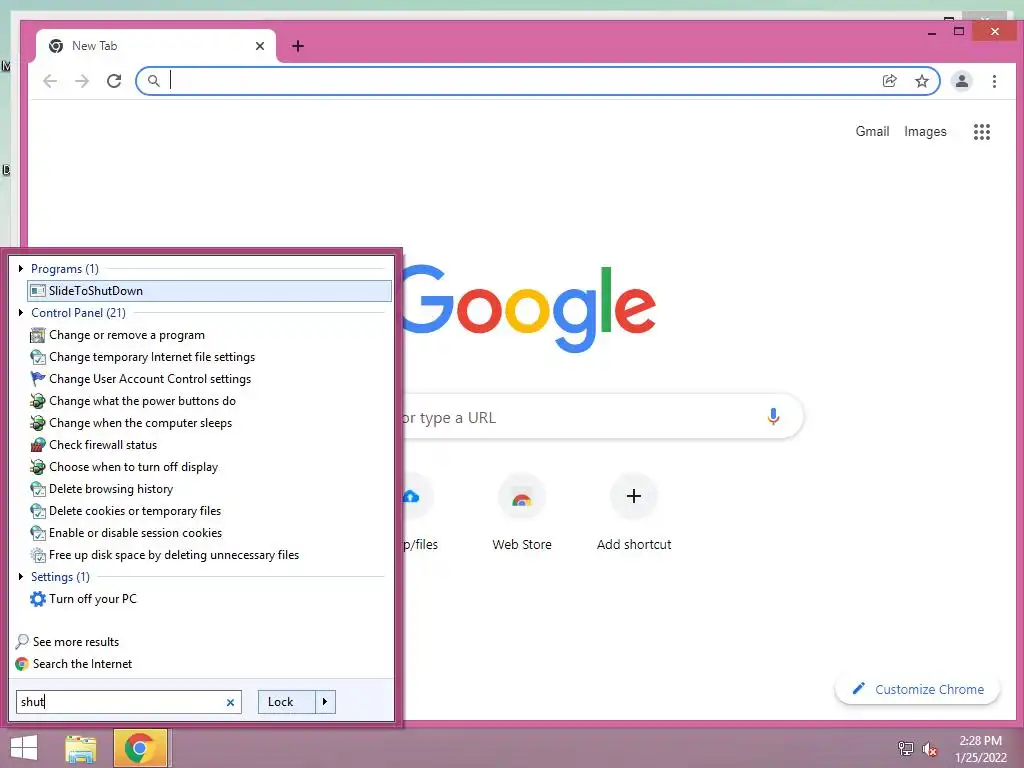Share this page icon in address bar
1024x768 pixels.
[x=889, y=81]
